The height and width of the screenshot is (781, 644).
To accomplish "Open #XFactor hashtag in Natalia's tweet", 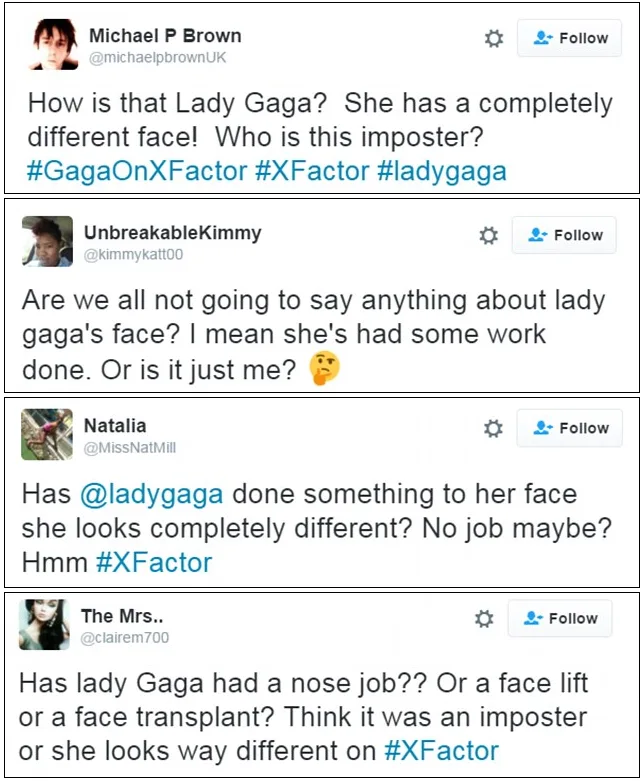I will 154,563.
